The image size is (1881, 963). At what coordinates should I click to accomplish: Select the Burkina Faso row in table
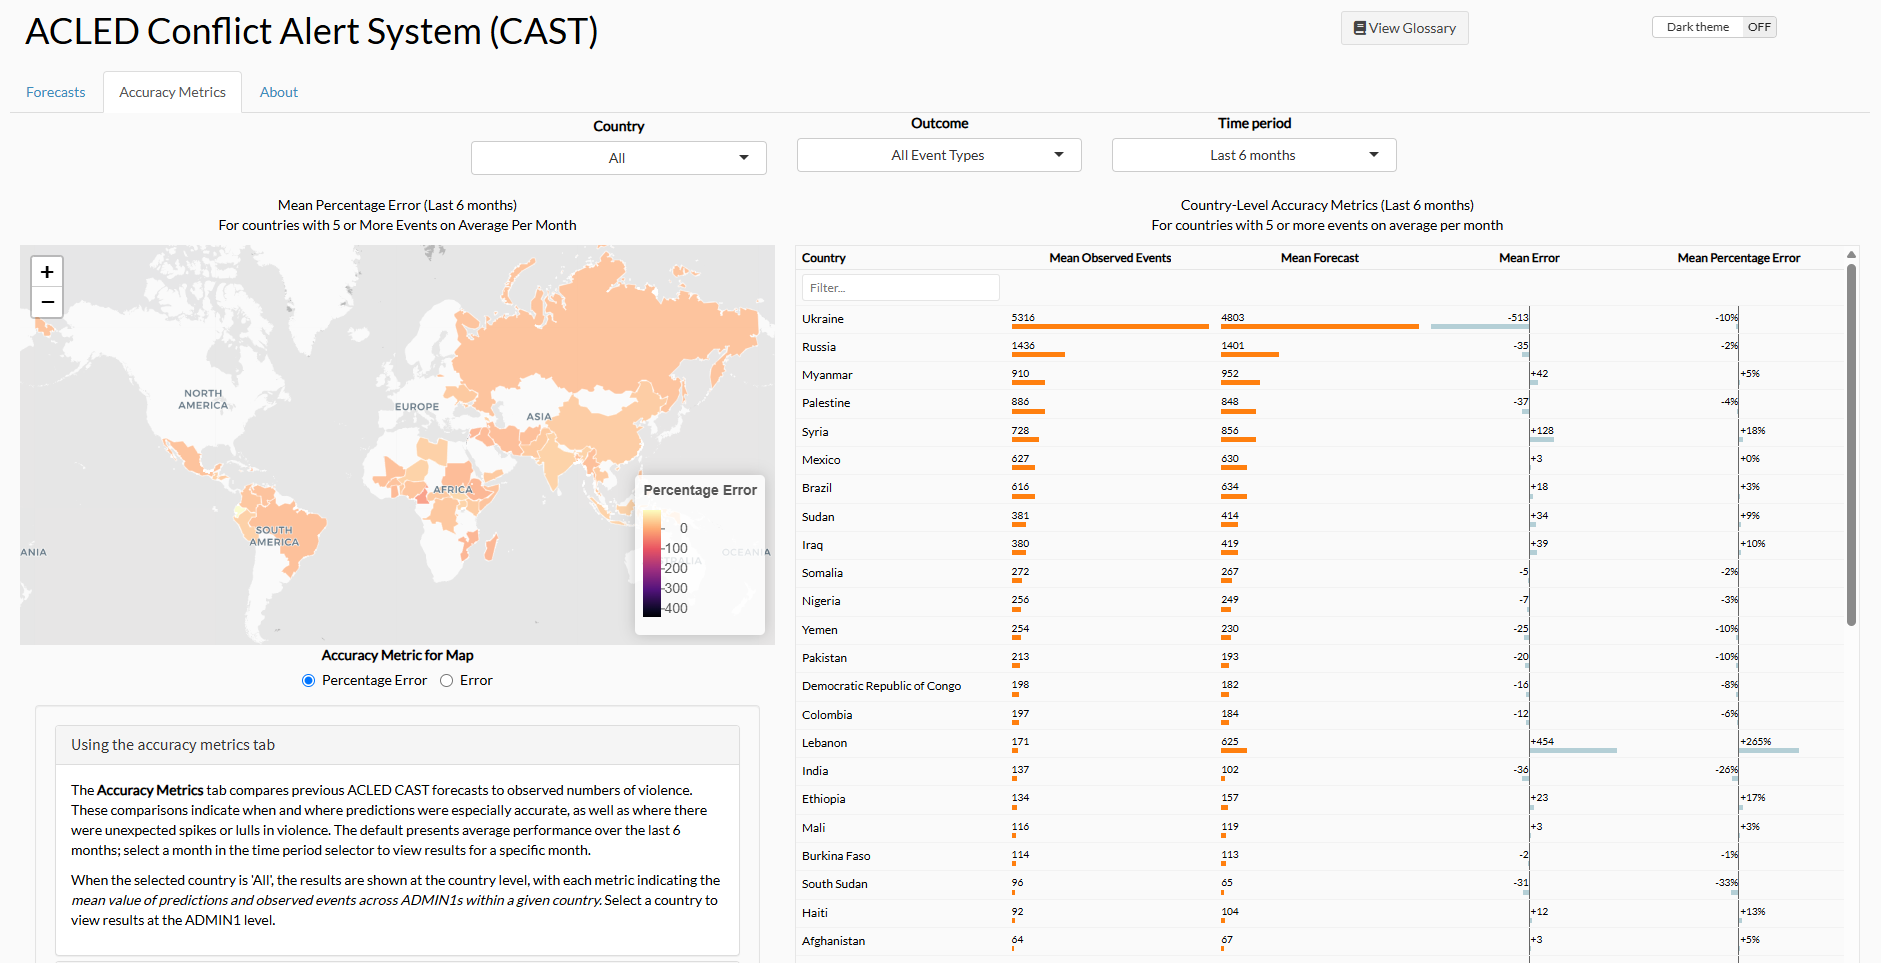tap(1320, 856)
